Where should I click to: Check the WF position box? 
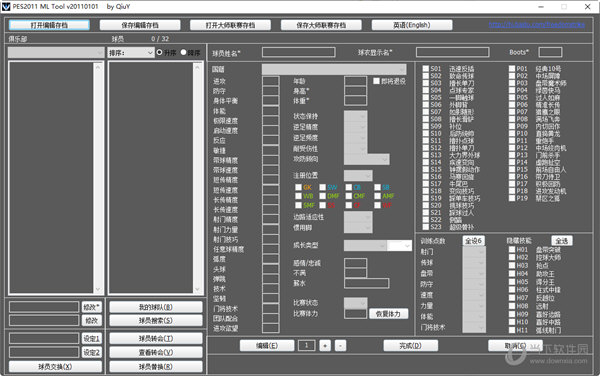click(377, 205)
